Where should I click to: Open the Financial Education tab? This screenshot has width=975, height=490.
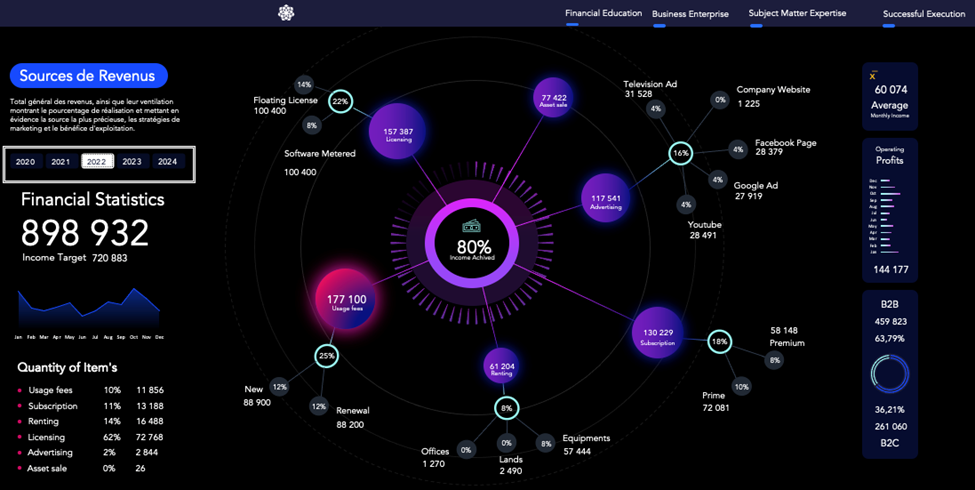click(603, 14)
